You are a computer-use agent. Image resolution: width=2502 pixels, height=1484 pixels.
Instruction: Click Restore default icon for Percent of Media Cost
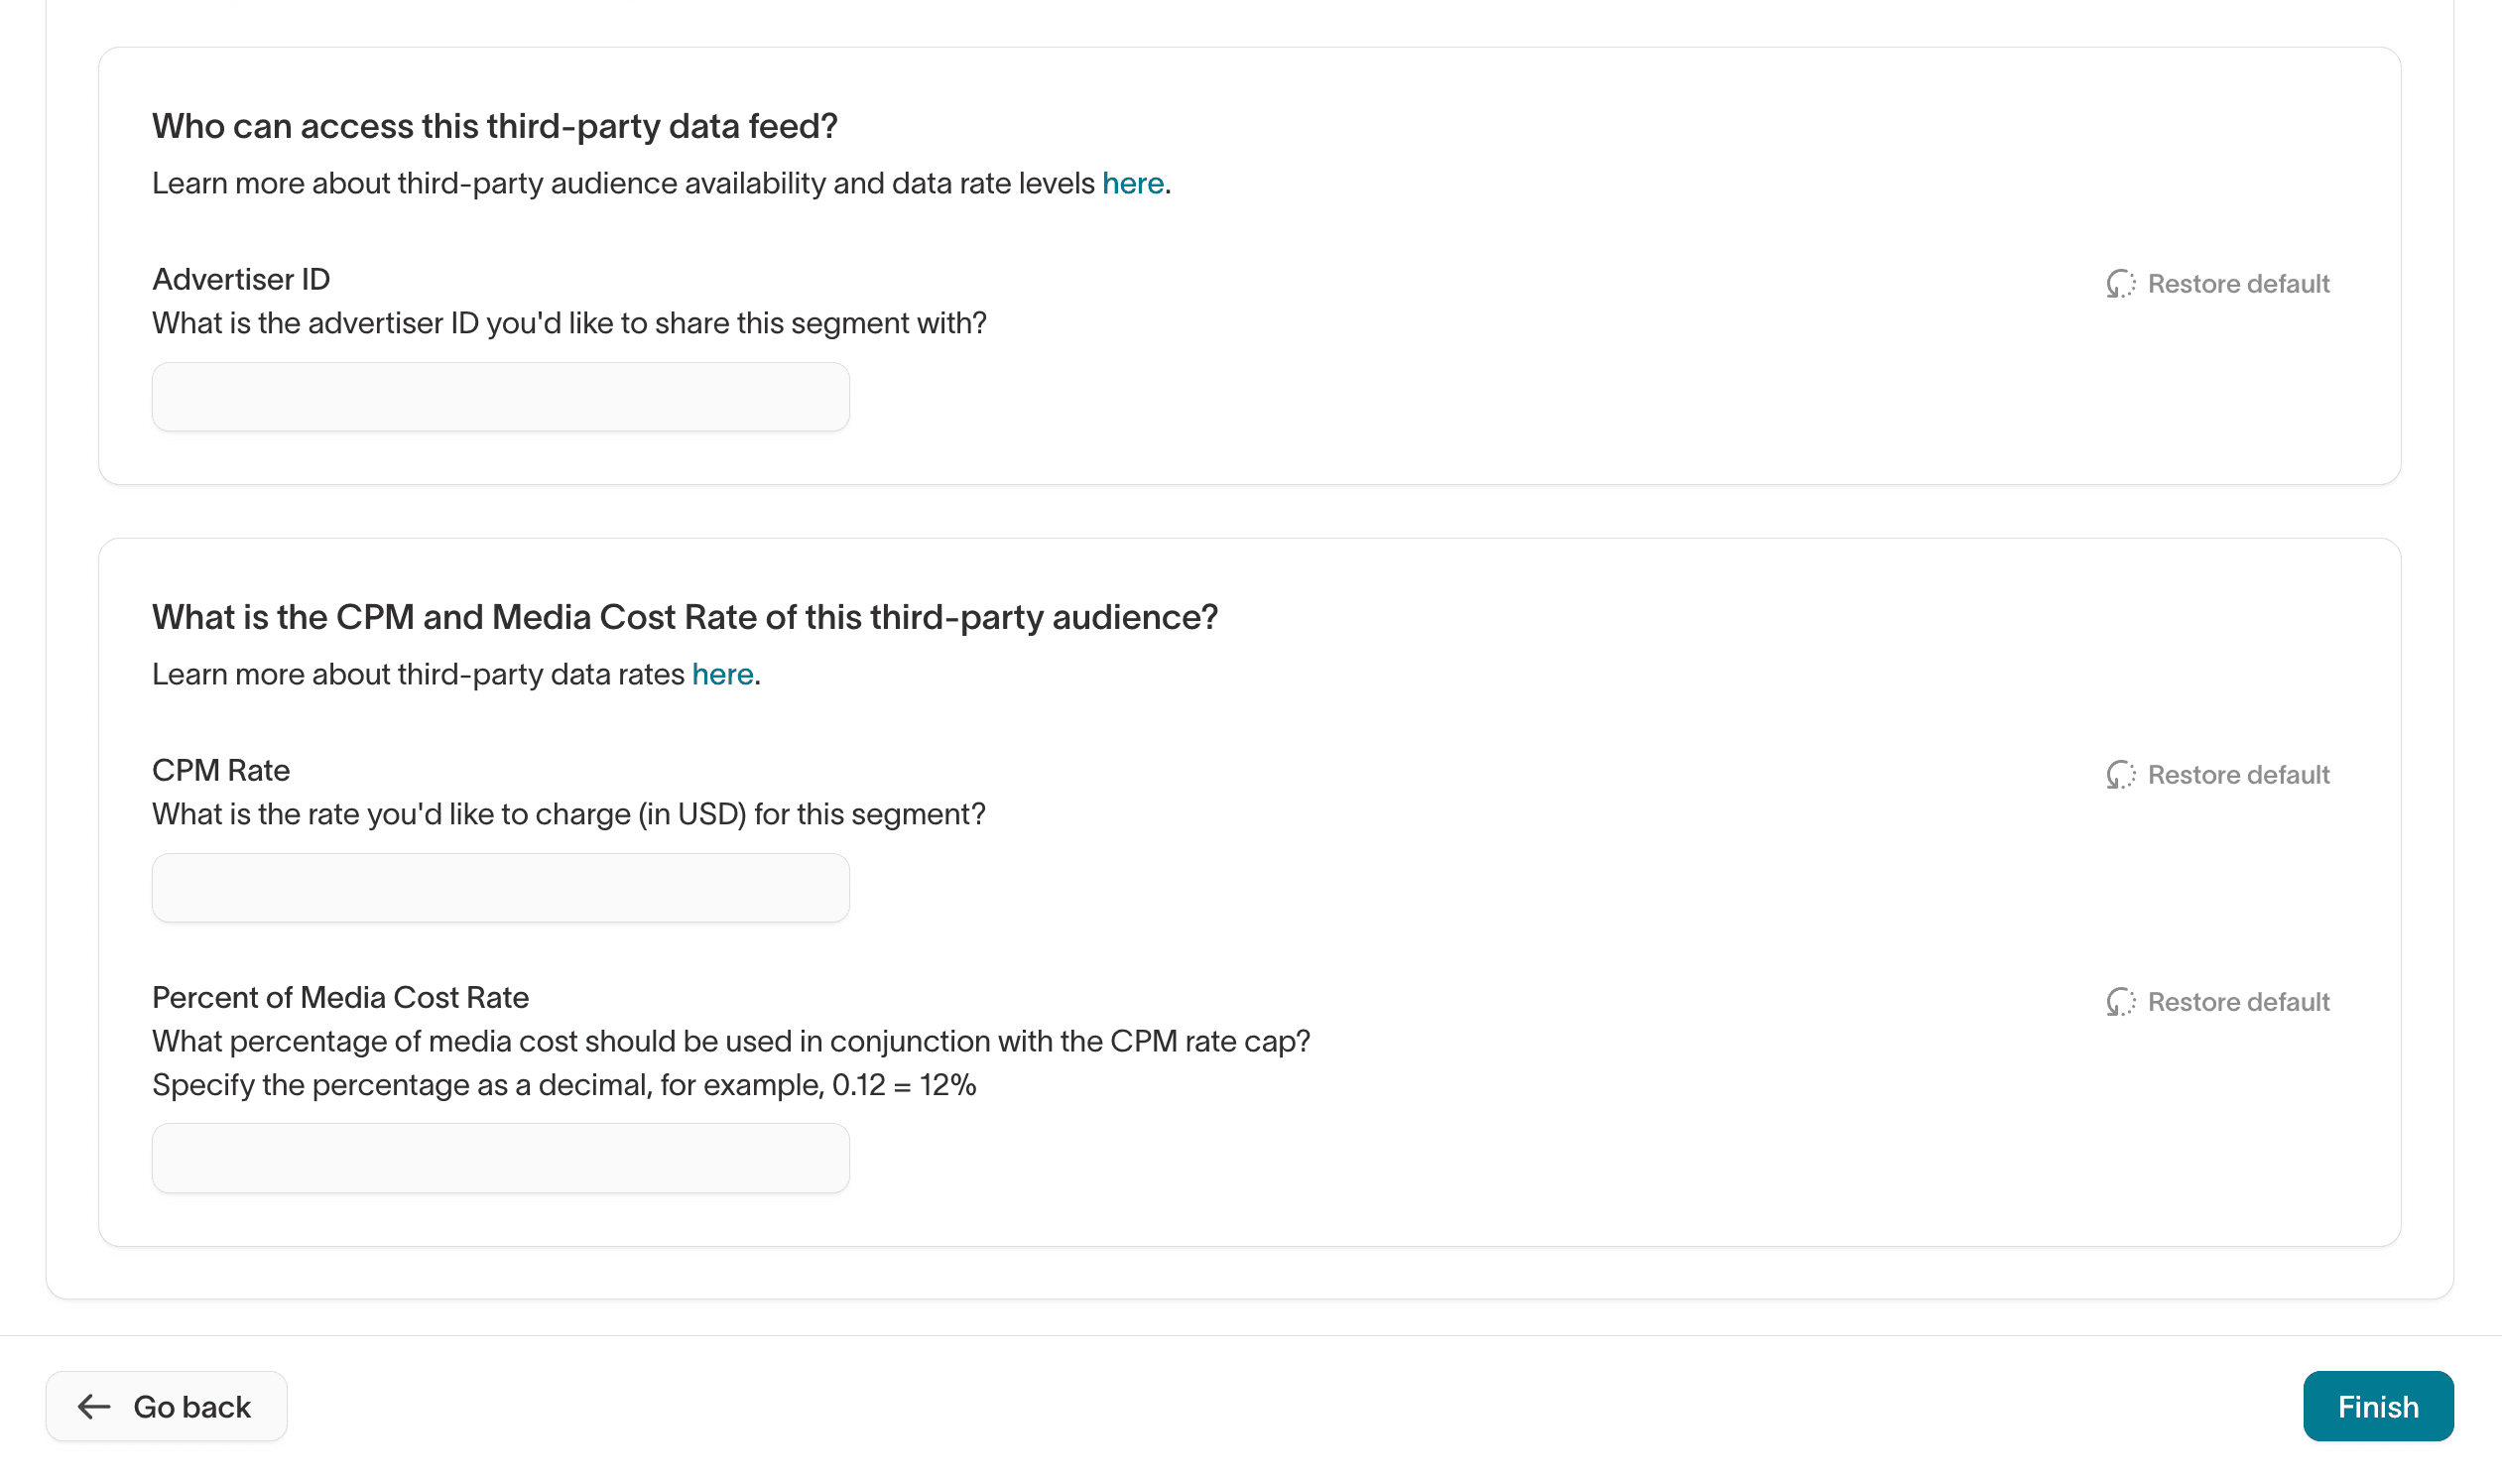coord(2120,1002)
